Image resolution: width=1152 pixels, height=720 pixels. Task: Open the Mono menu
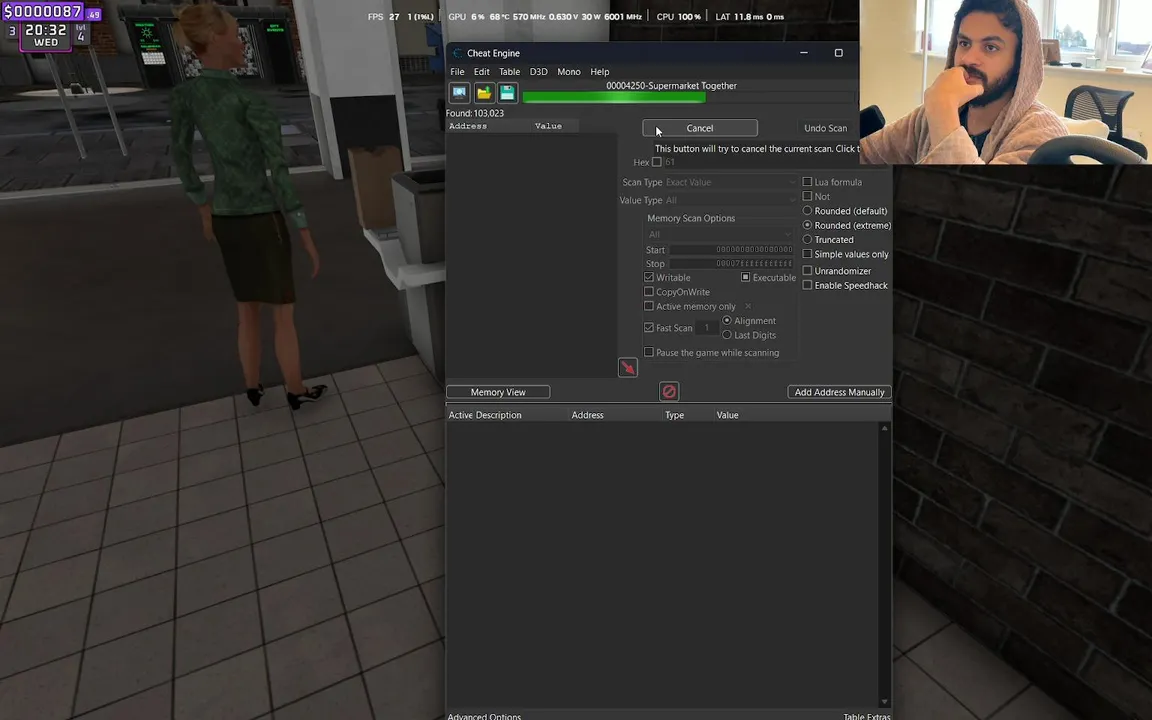coord(569,72)
